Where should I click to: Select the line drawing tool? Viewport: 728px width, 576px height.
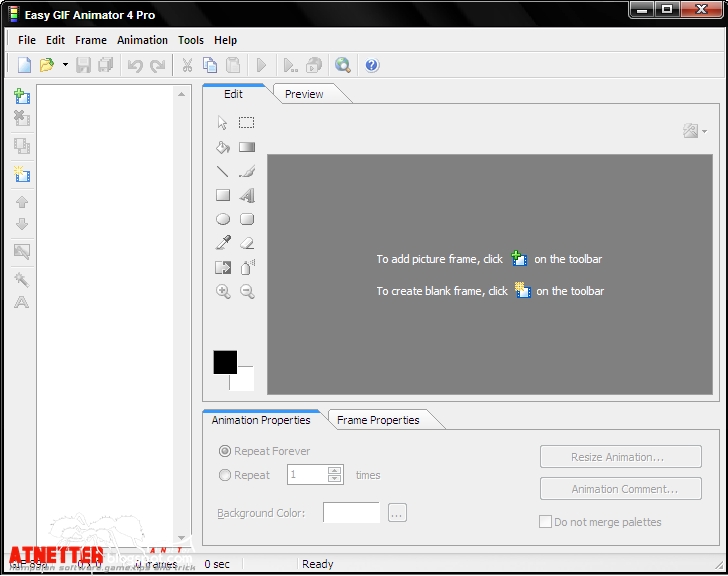click(x=223, y=171)
